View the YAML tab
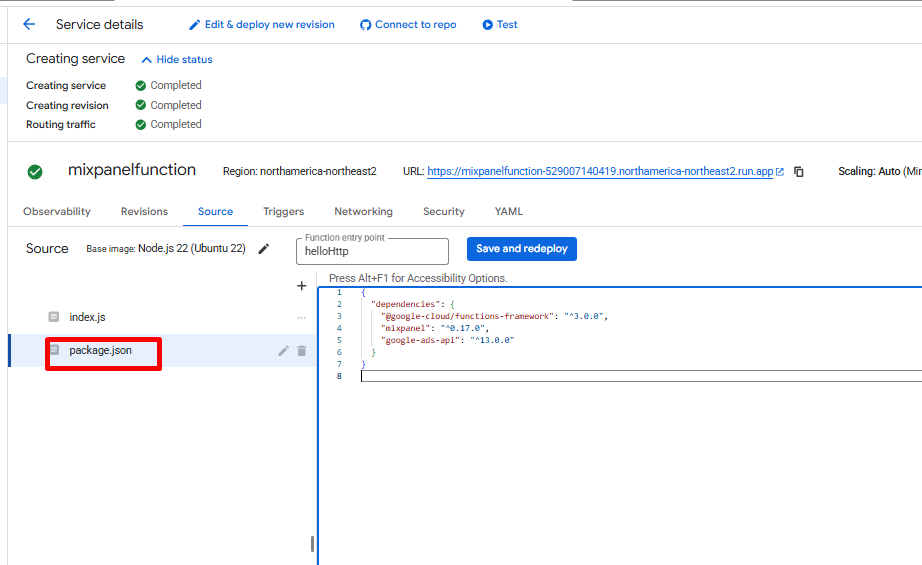The image size is (922, 565). point(508,212)
